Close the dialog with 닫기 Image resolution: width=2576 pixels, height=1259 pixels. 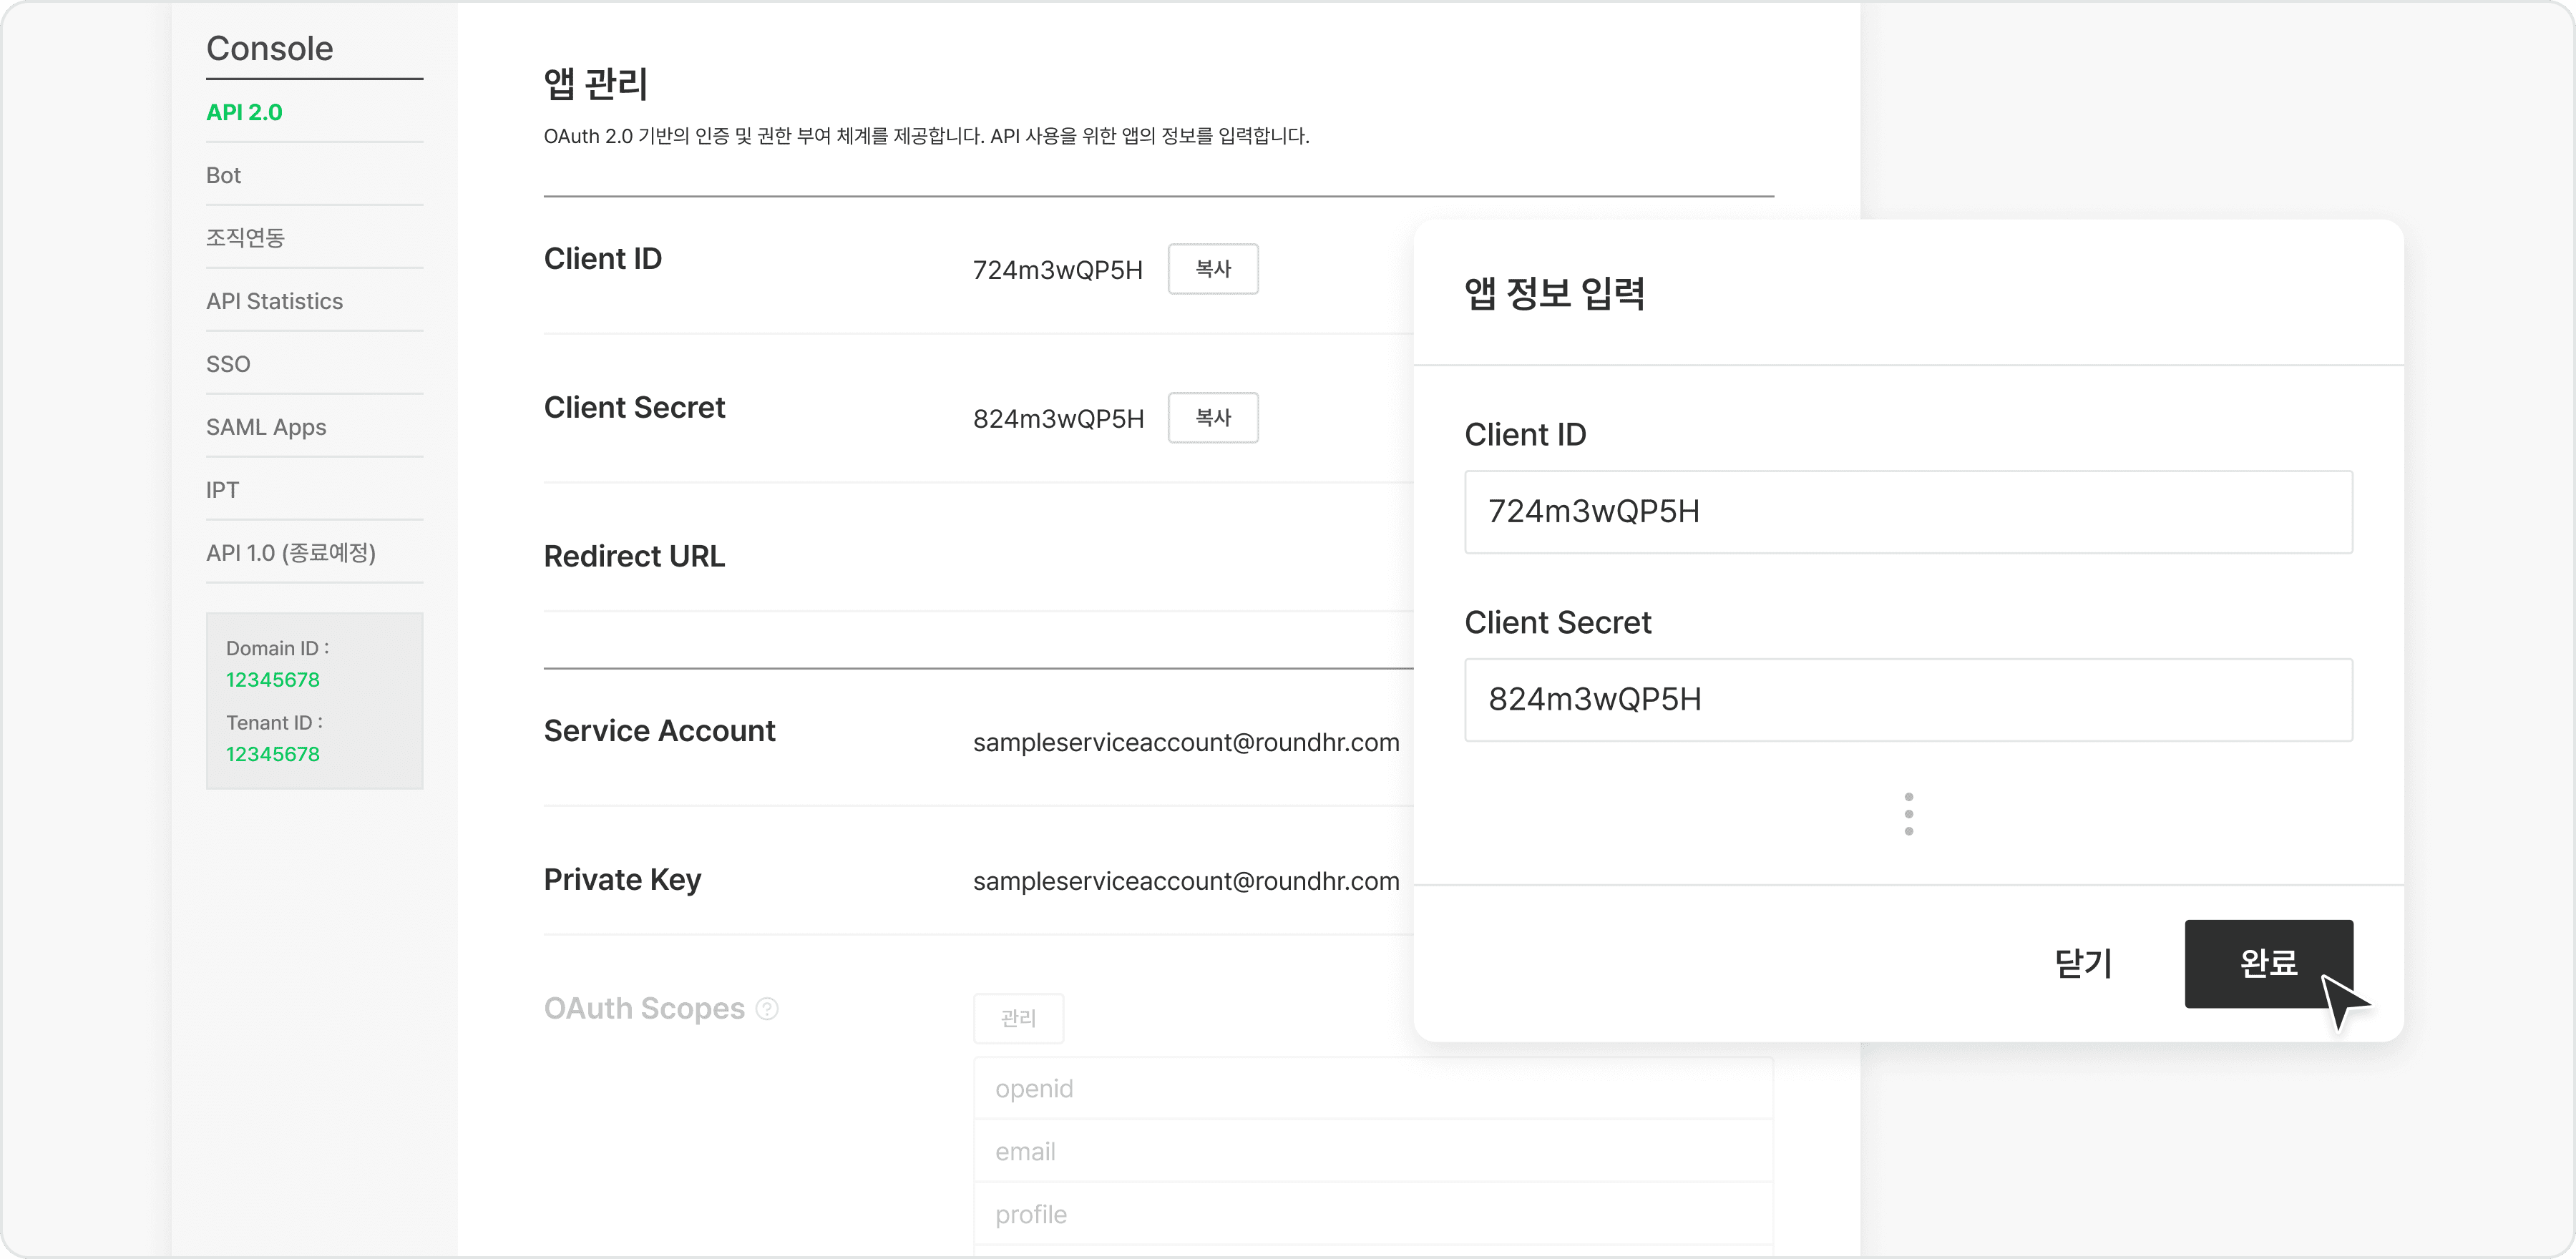pos(2082,963)
